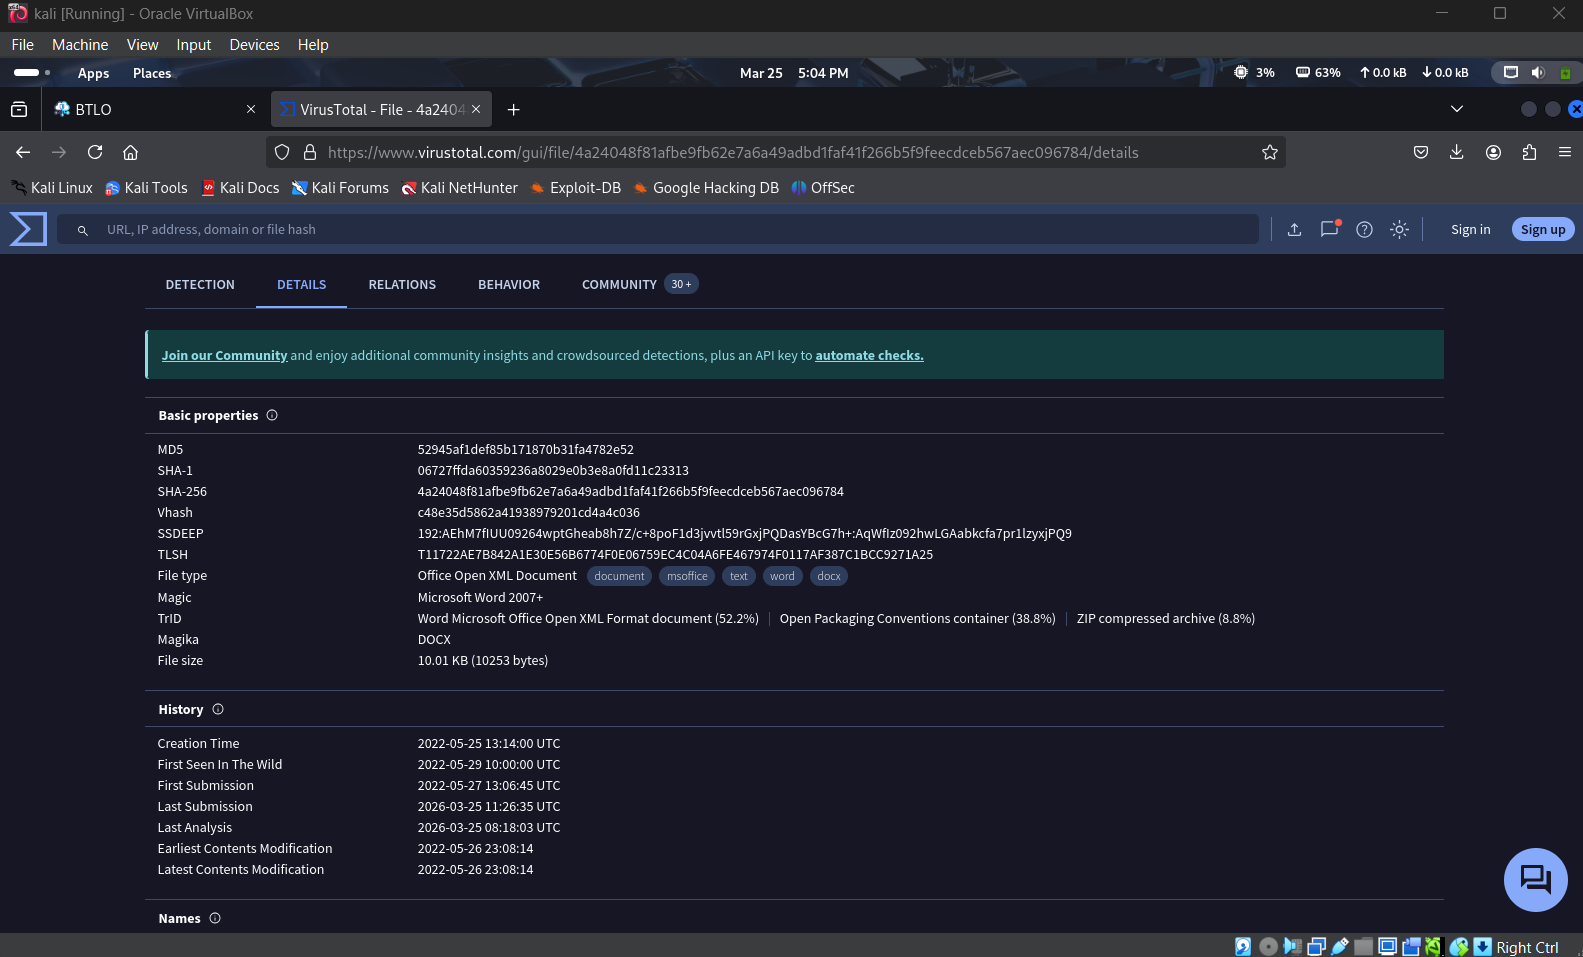Viewport: 1583px width, 957px height.
Task: Open the Google Hacking DB bookmark
Action: pos(705,188)
